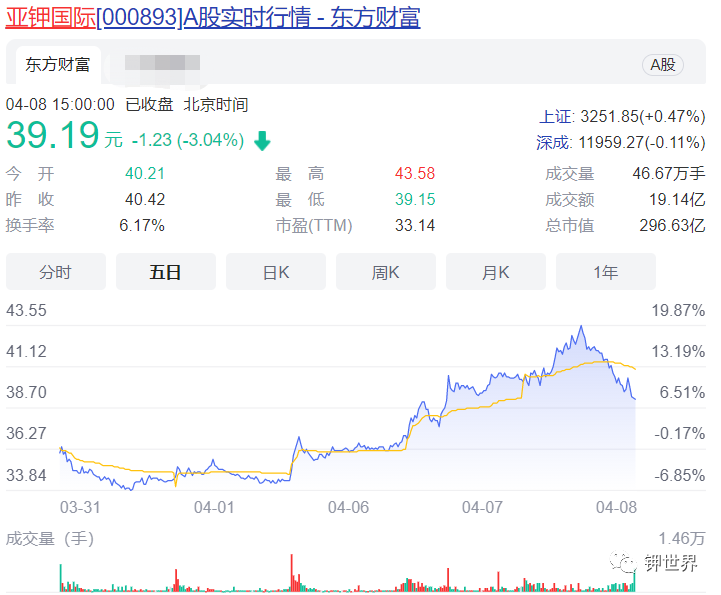Click the timestamp 04-08 15:00:00
The height and width of the screenshot is (595, 721).
[x=60, y=104]
